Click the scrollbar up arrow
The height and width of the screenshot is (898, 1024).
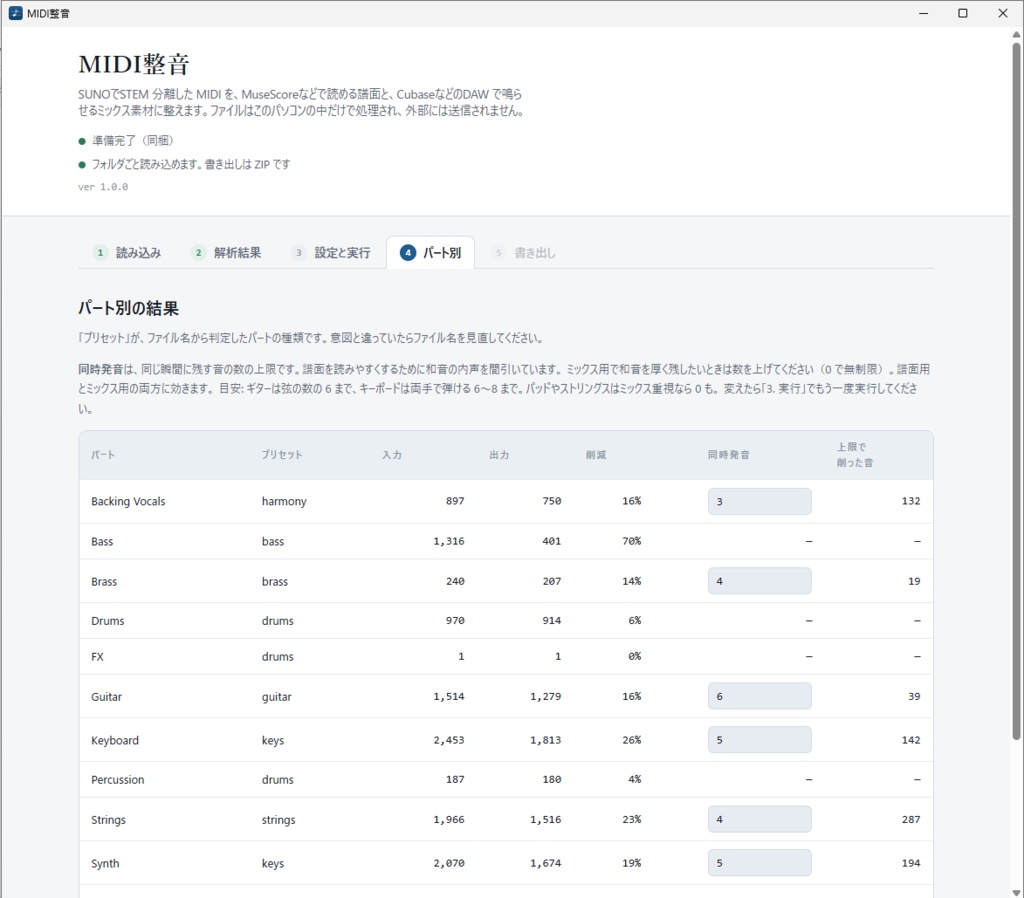tap(1017, 35)
